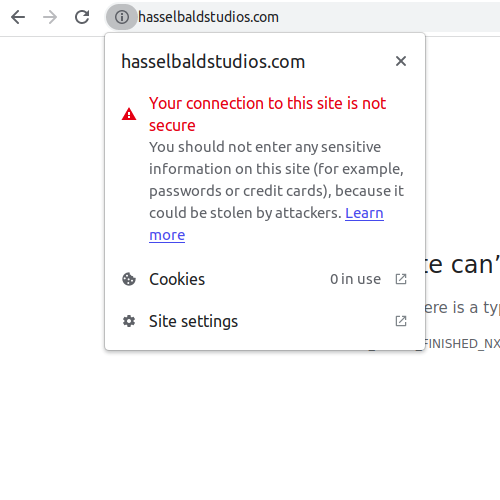Click the red warning triangle icon
This screenshot has height=500, width=500.
(129, 114)
